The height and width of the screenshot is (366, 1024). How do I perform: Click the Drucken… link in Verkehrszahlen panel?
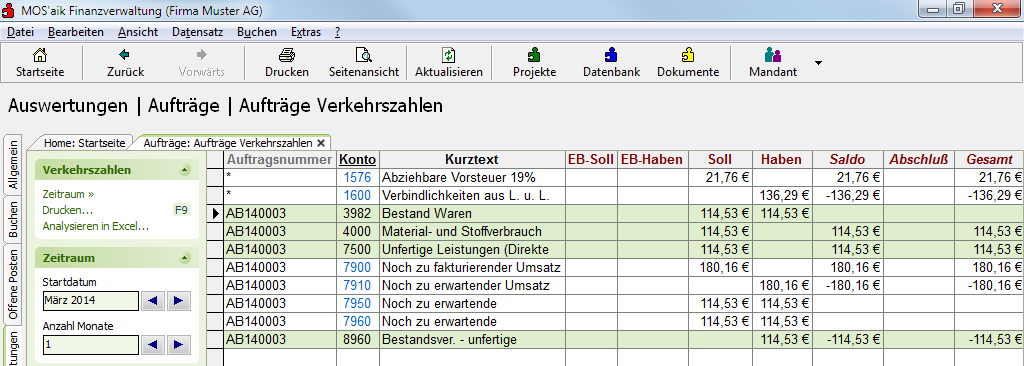tap(67, 210)
